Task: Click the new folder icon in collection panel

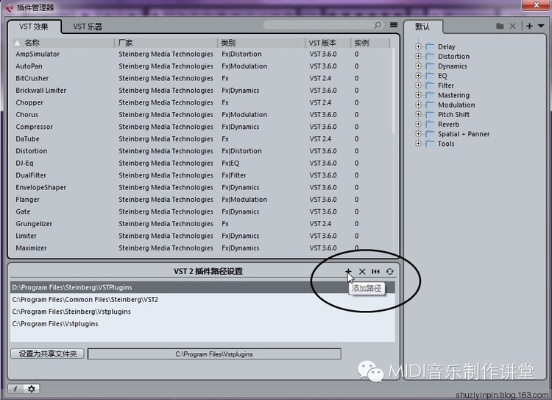Action: coord(500,26)
